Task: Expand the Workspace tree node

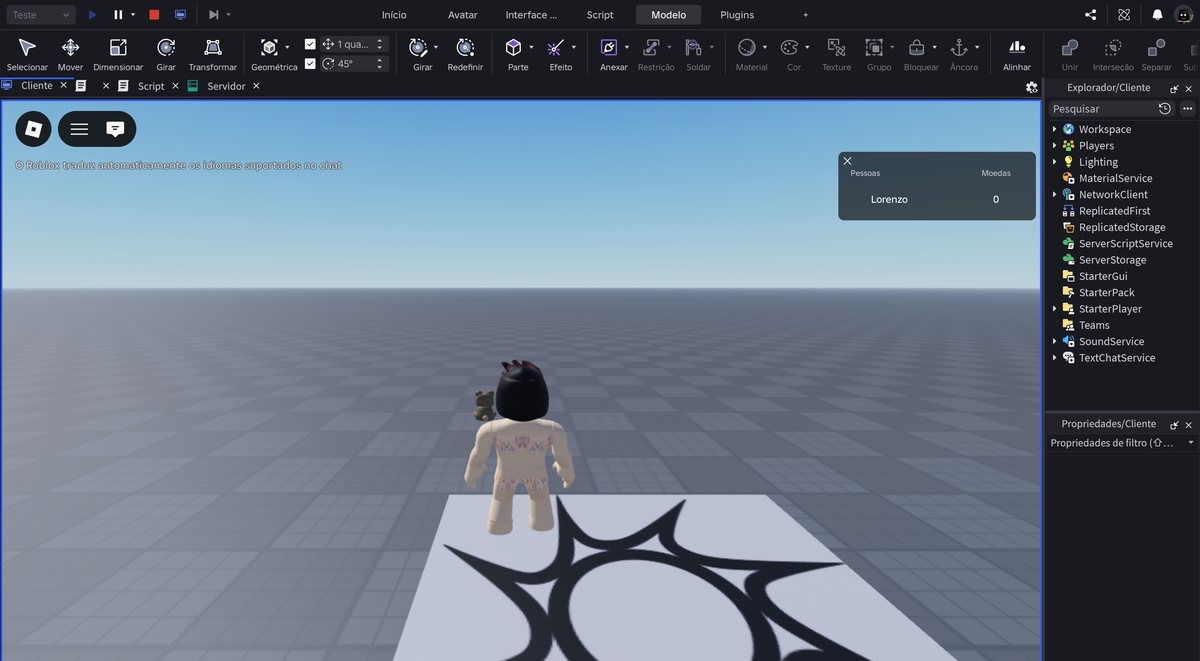Action: pos(1054,129)
